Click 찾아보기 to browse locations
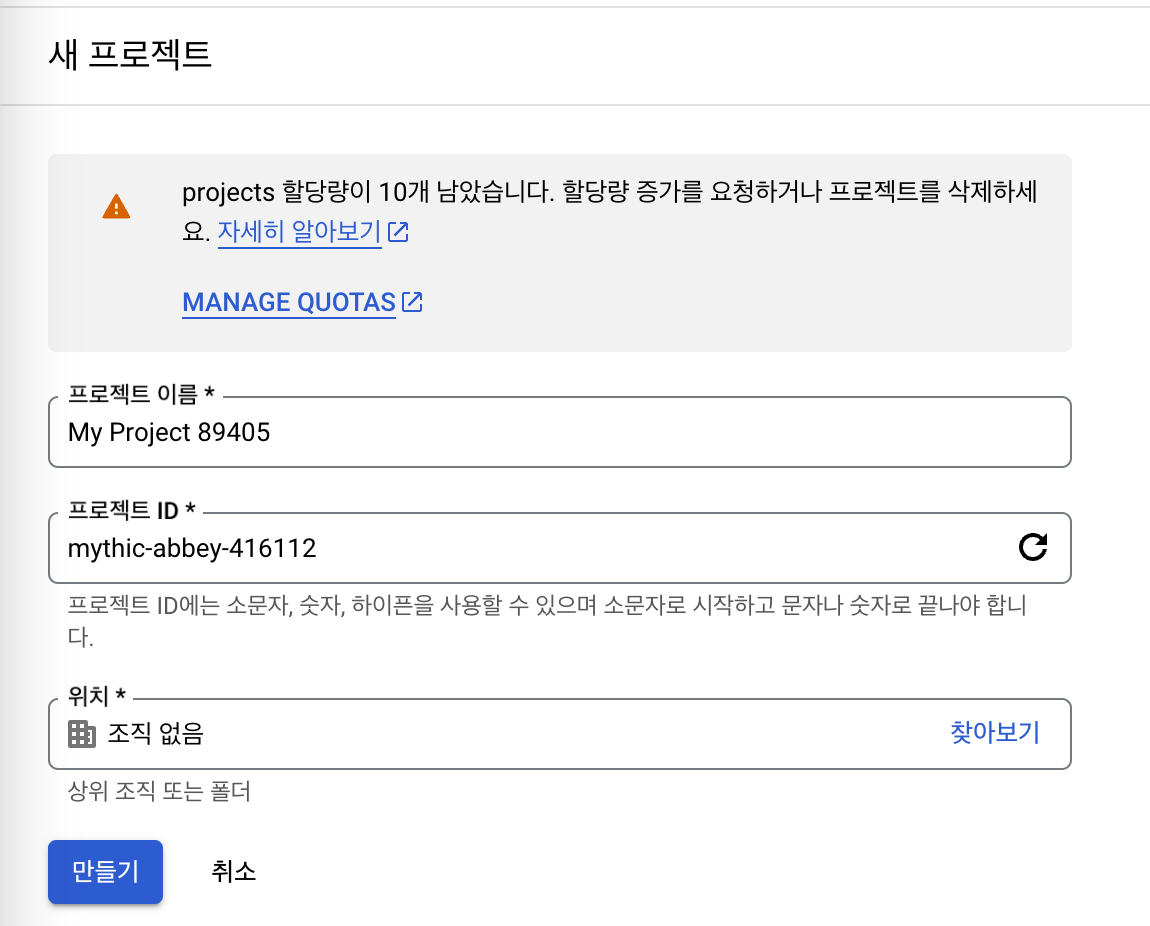Screen dimensions: 1150x926 click(x=995, y=732)
